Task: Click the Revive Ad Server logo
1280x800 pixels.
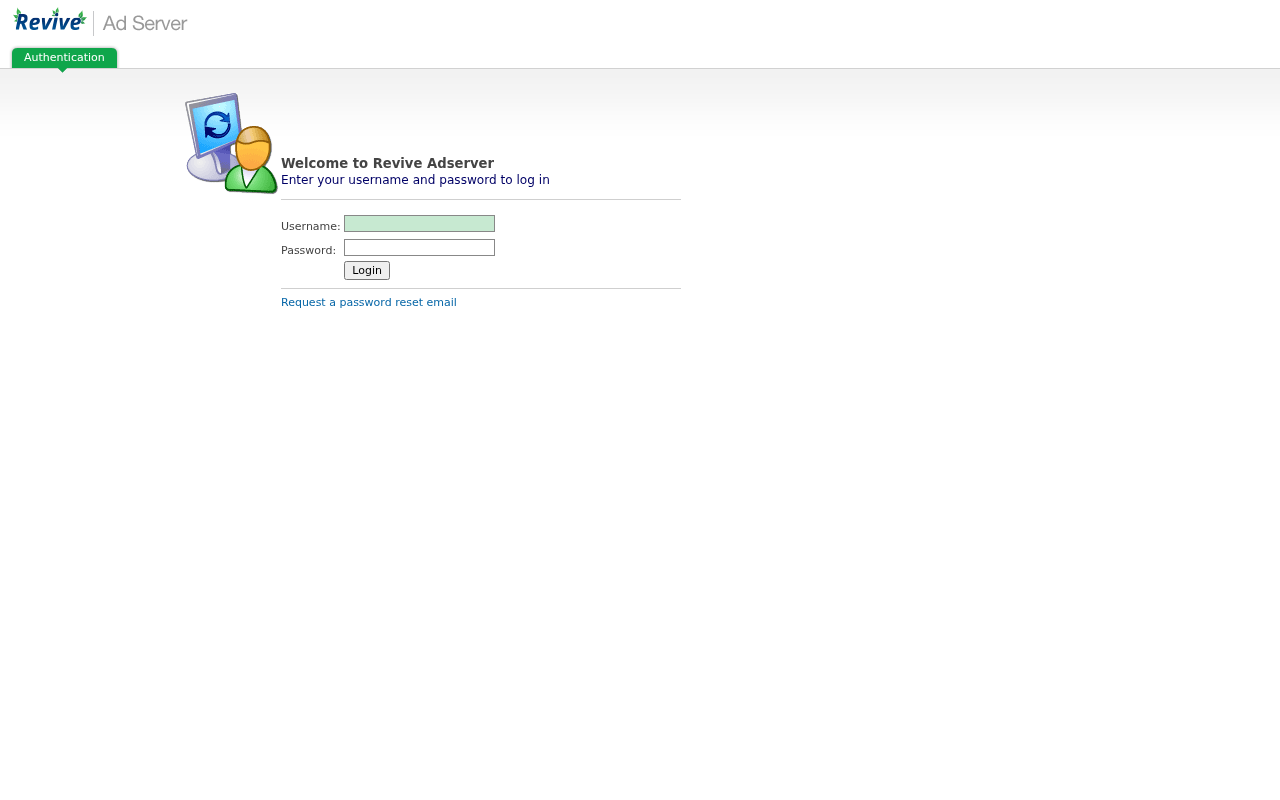Action: (100, 21)
